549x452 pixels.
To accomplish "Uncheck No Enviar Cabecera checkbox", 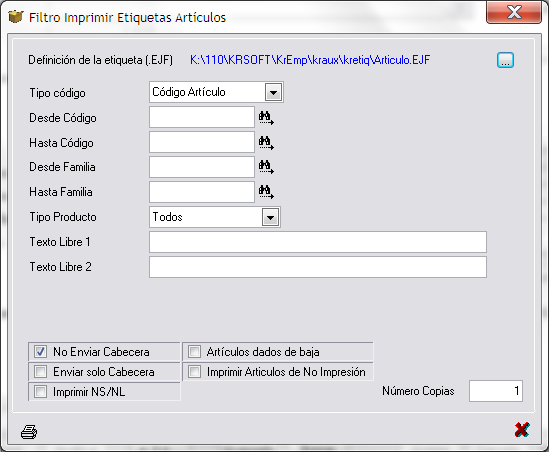I will [x=40, y=352].
